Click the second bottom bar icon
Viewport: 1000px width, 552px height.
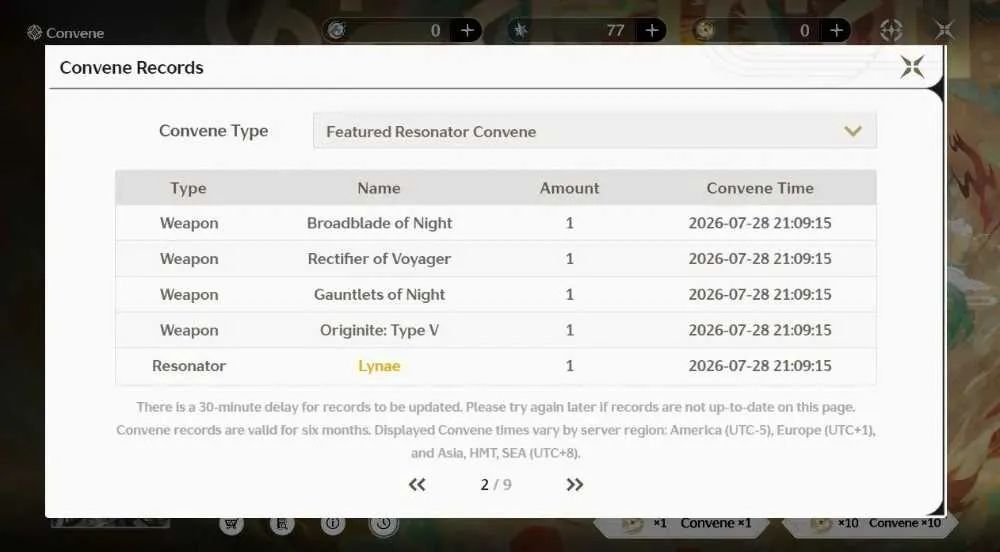282,524
